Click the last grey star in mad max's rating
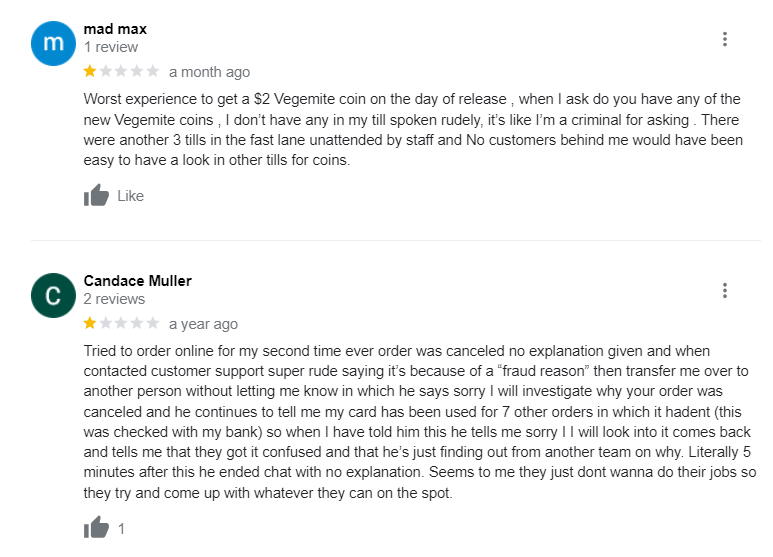 153,71
